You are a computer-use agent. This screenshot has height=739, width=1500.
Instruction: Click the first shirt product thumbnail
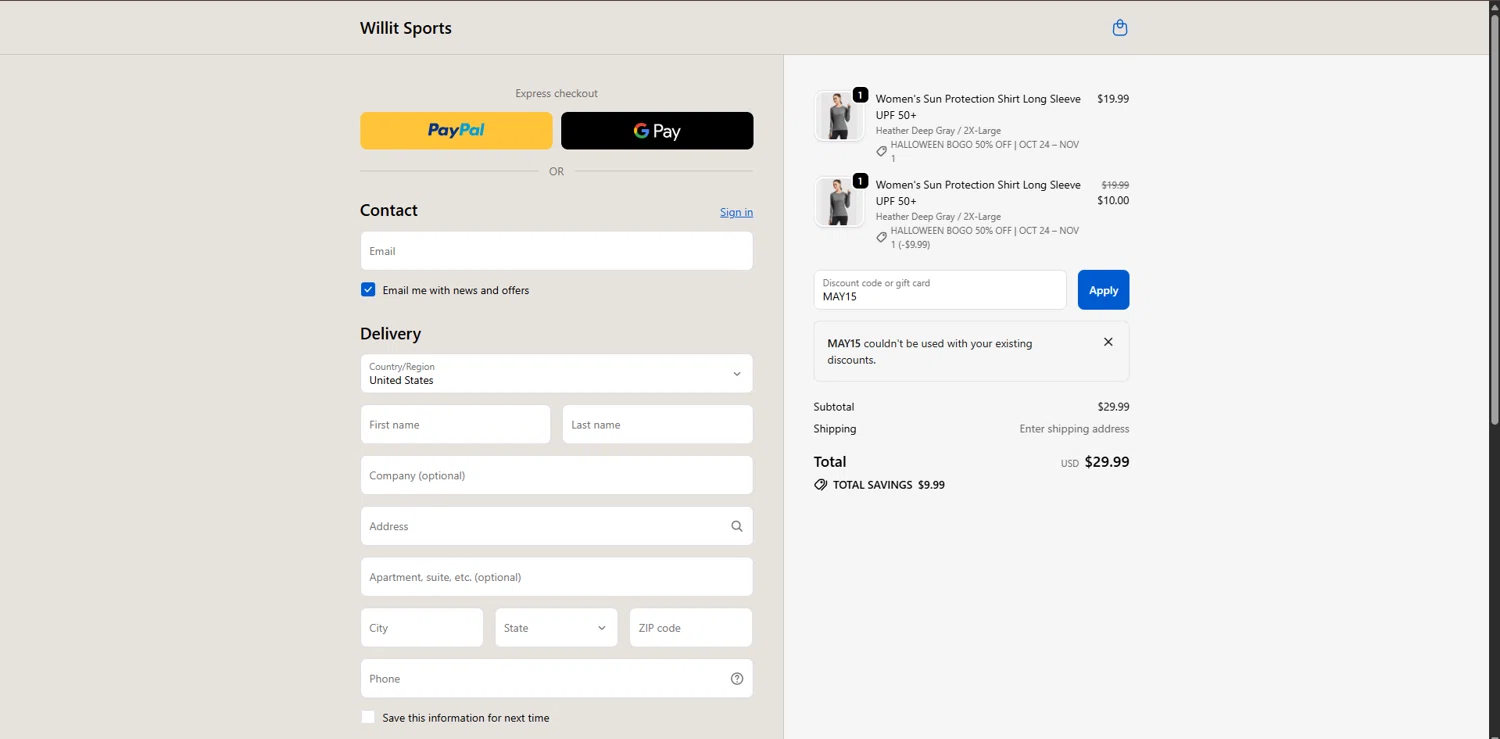point(839,116)
